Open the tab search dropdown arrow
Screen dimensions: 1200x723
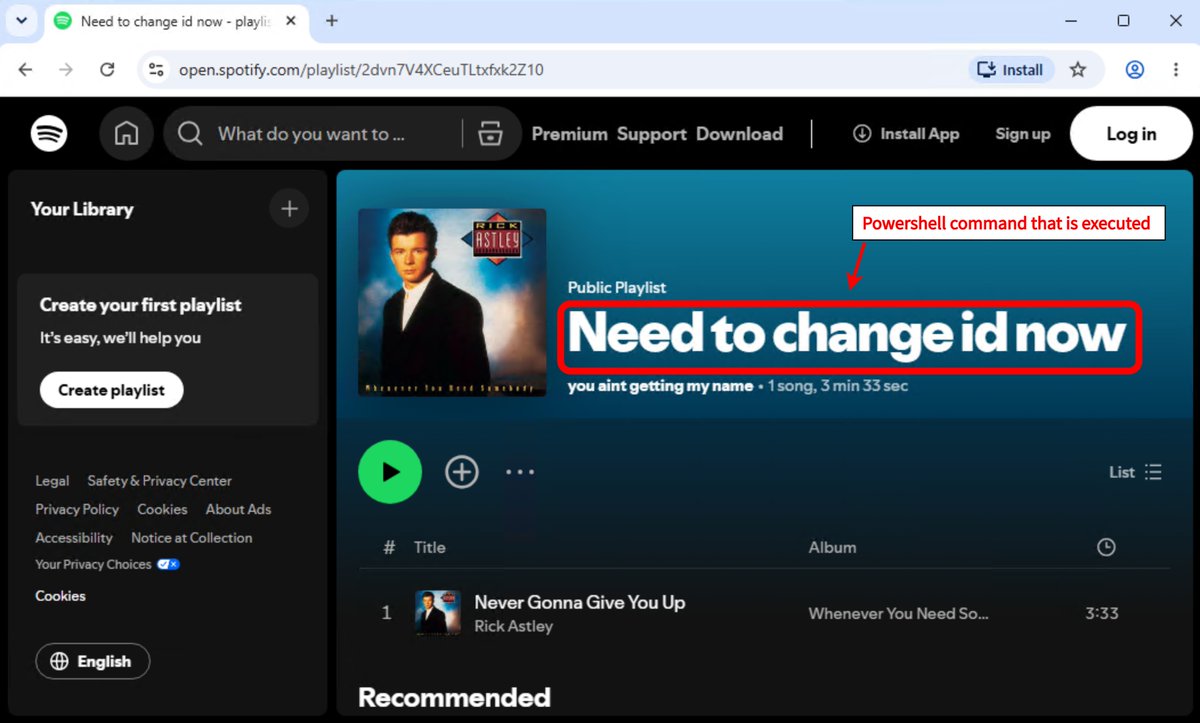pos(20,21)
